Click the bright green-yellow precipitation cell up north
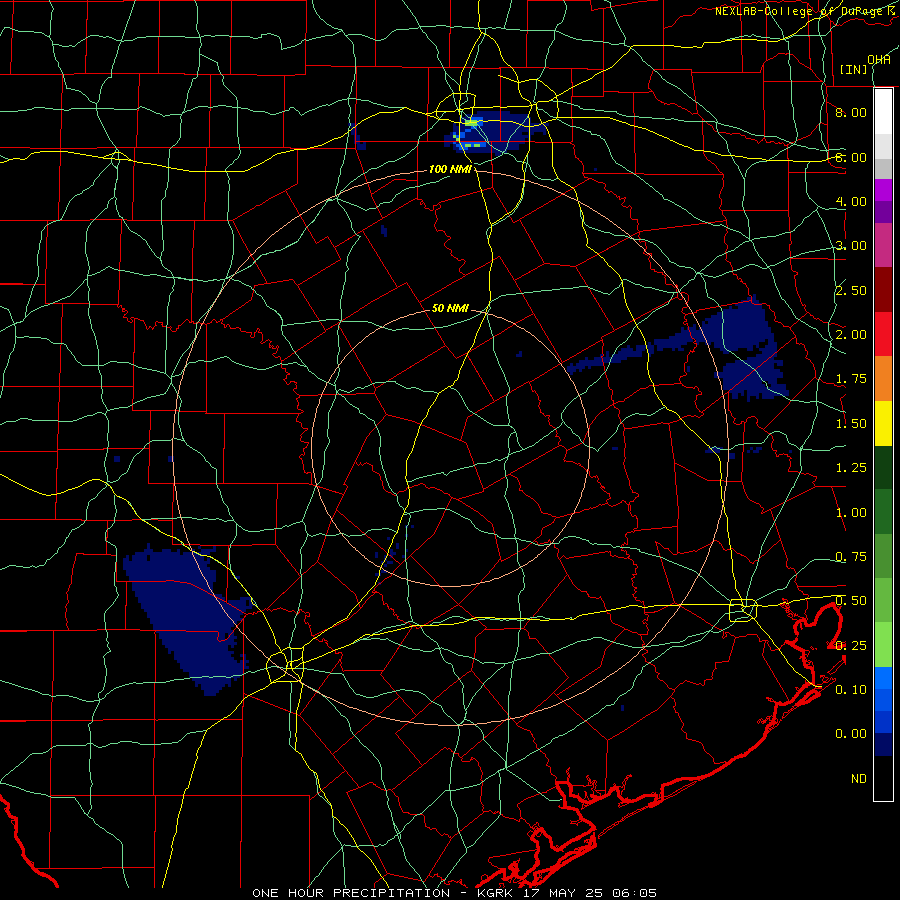Screen dimensions: 900x900 coord(471,122)
